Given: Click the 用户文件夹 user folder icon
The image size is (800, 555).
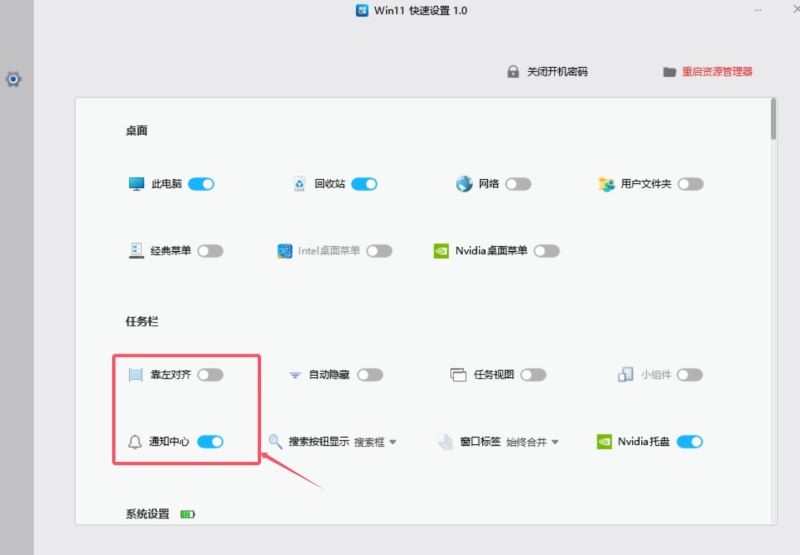Looking at the screenshot, I should [606, 184].
